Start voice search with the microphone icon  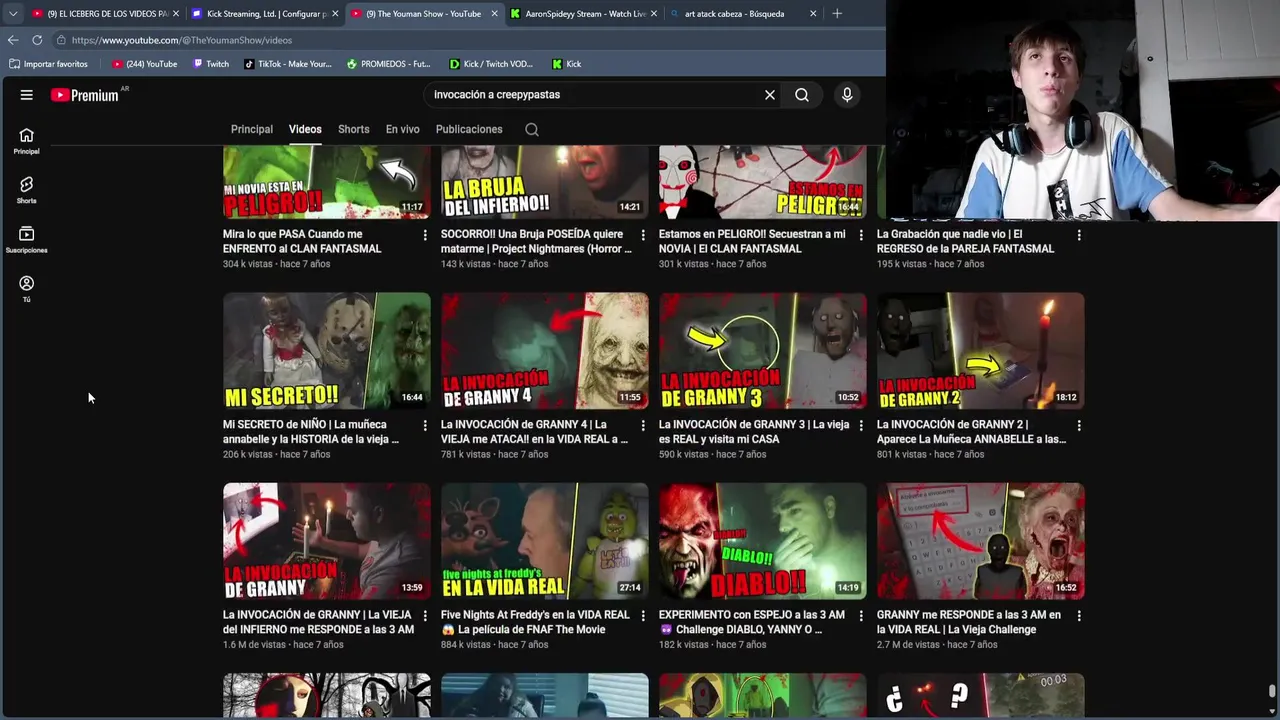[847, 95]
